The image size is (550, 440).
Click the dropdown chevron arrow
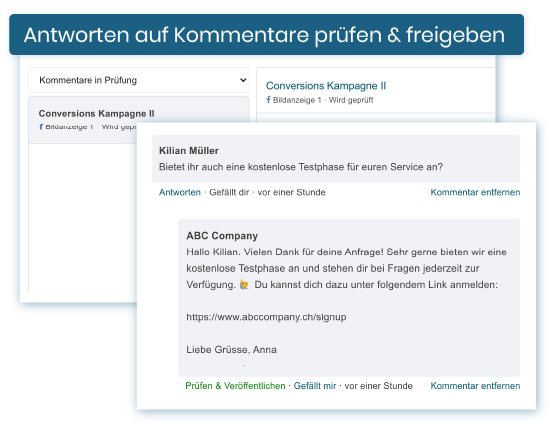(243, 80)
